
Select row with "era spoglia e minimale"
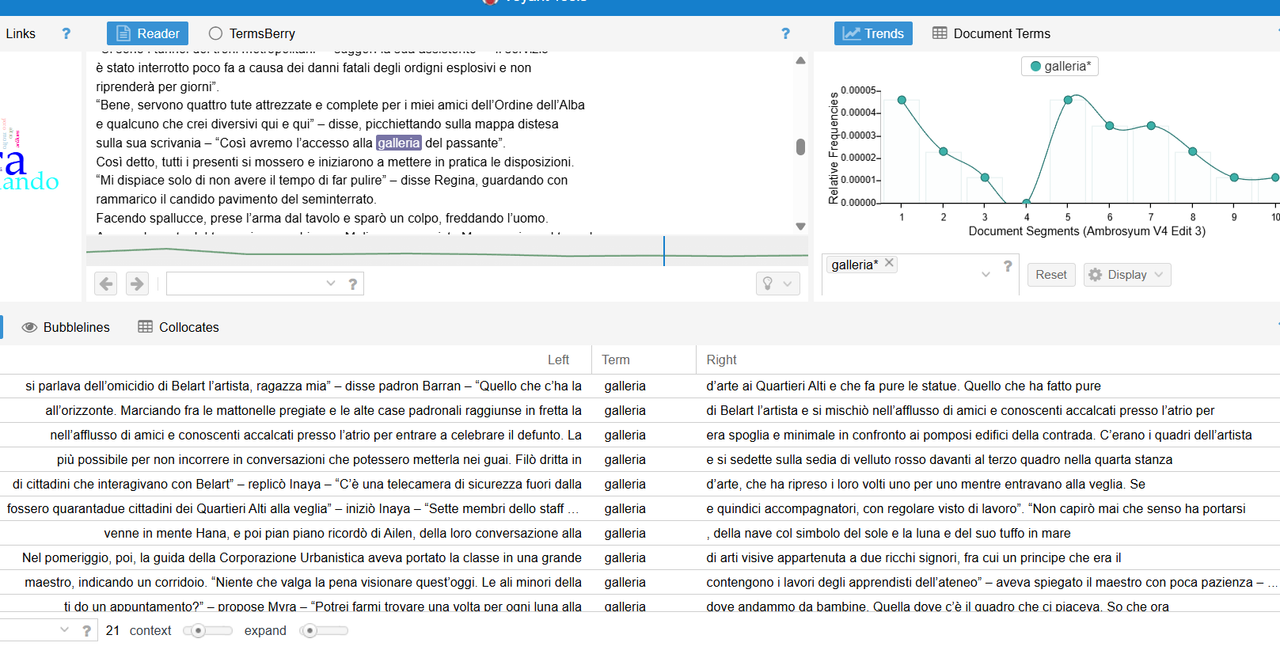point(640,435)
